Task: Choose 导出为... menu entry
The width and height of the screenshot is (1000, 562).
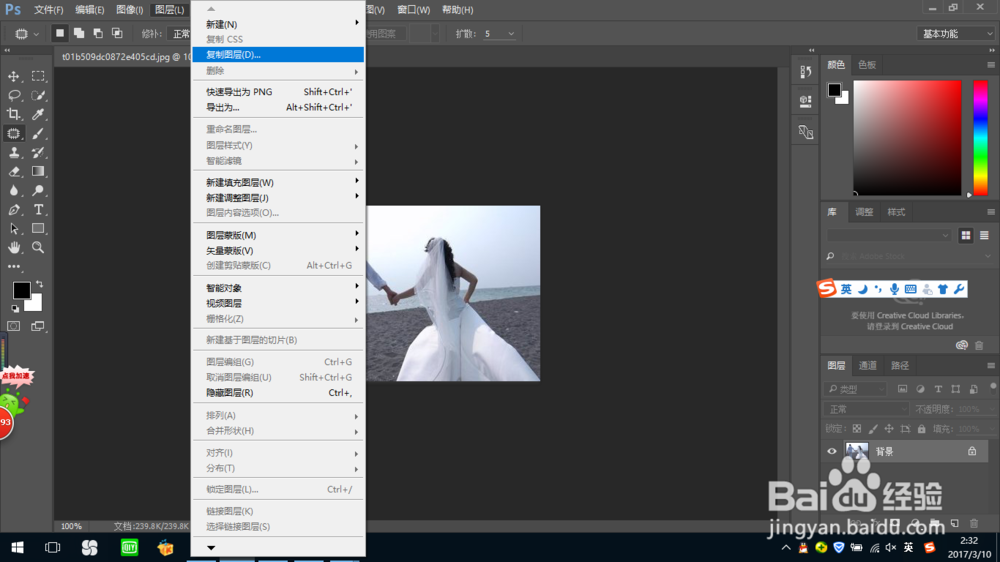Action: (x=278, y=107)
